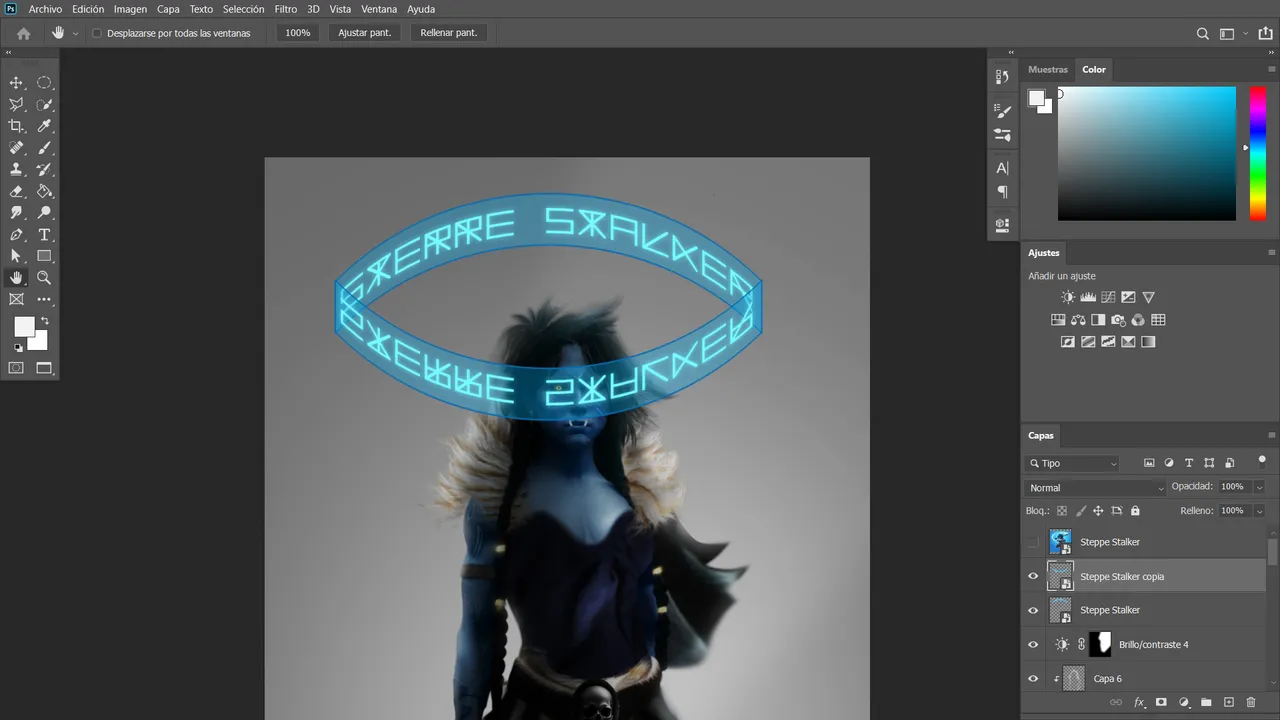Toggle lock image pixels
This screenshot has width=1280, height=720.
pos(1081,510)
